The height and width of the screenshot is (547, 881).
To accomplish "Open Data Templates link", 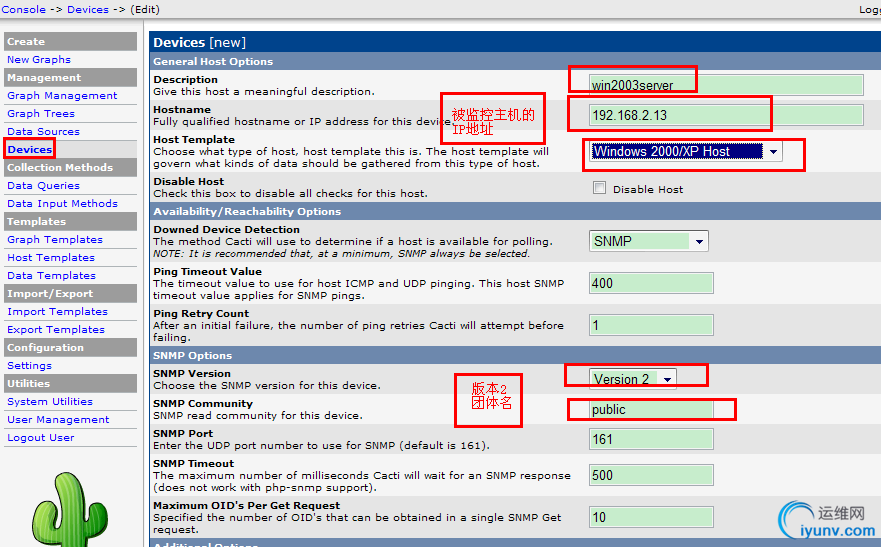I will click(x=51, y=275).
